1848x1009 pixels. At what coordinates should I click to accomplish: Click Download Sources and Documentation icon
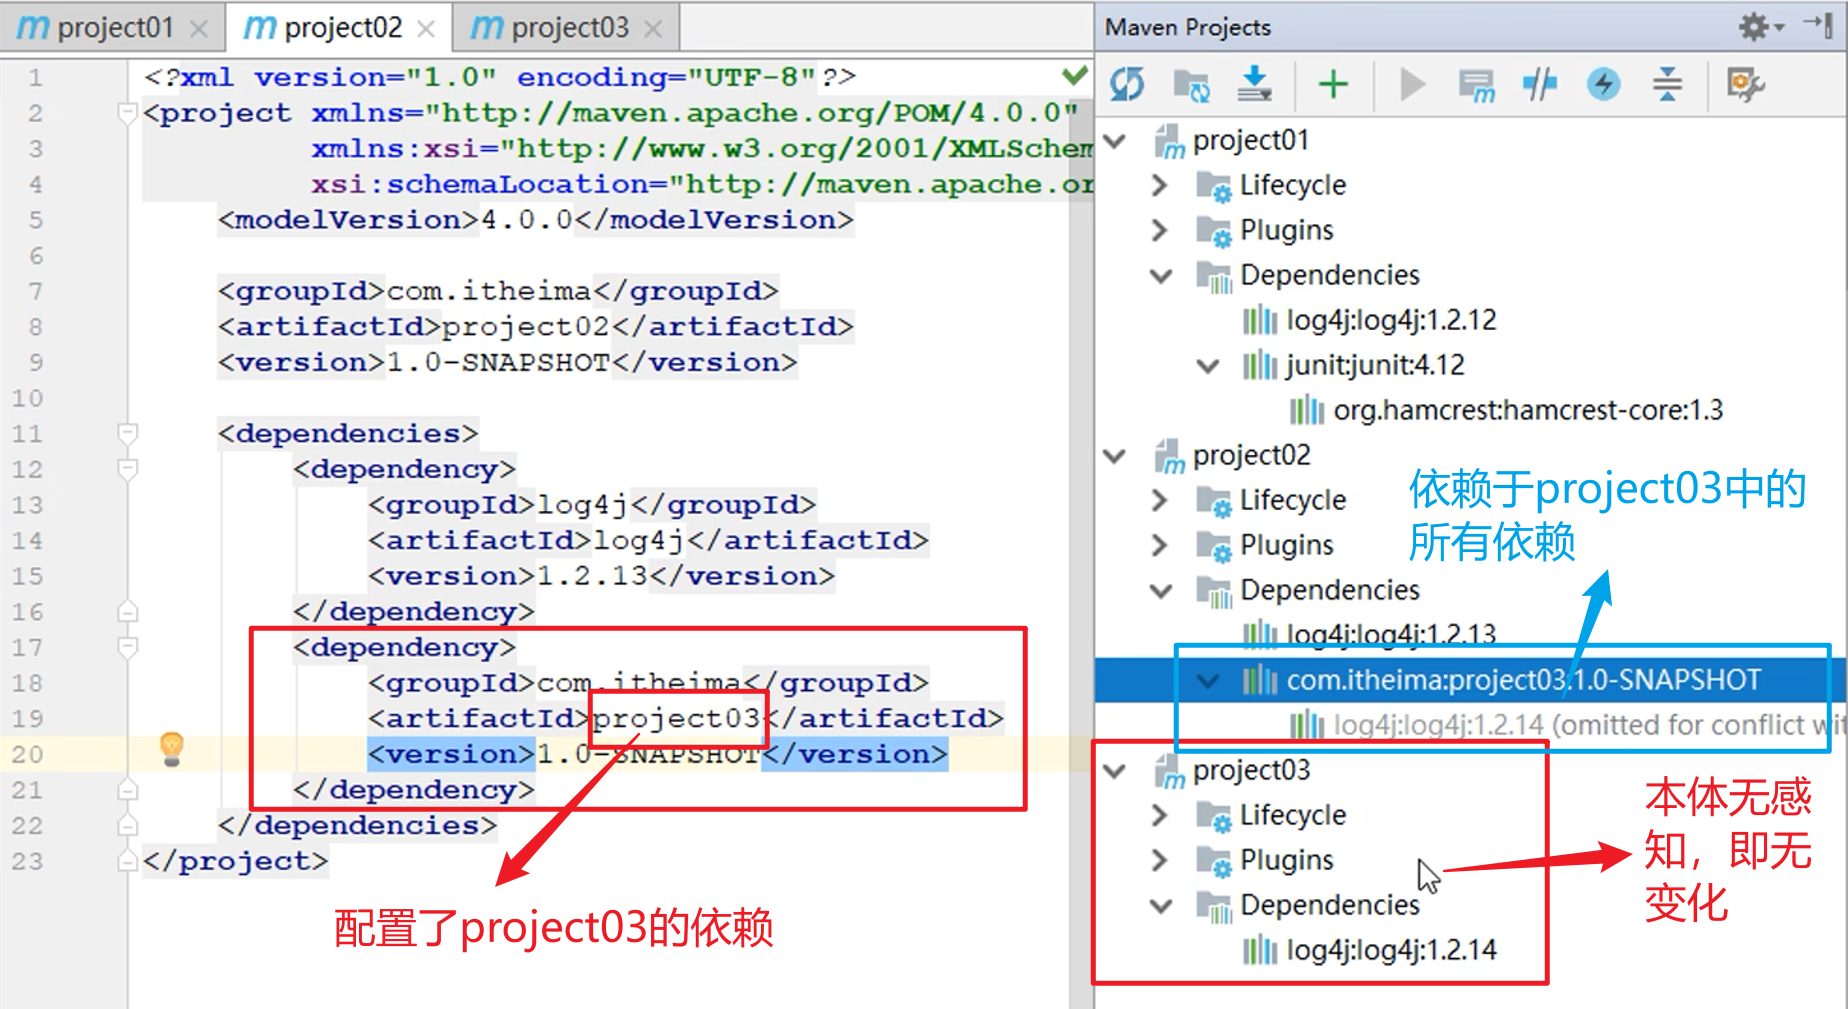click(1254, 84)
